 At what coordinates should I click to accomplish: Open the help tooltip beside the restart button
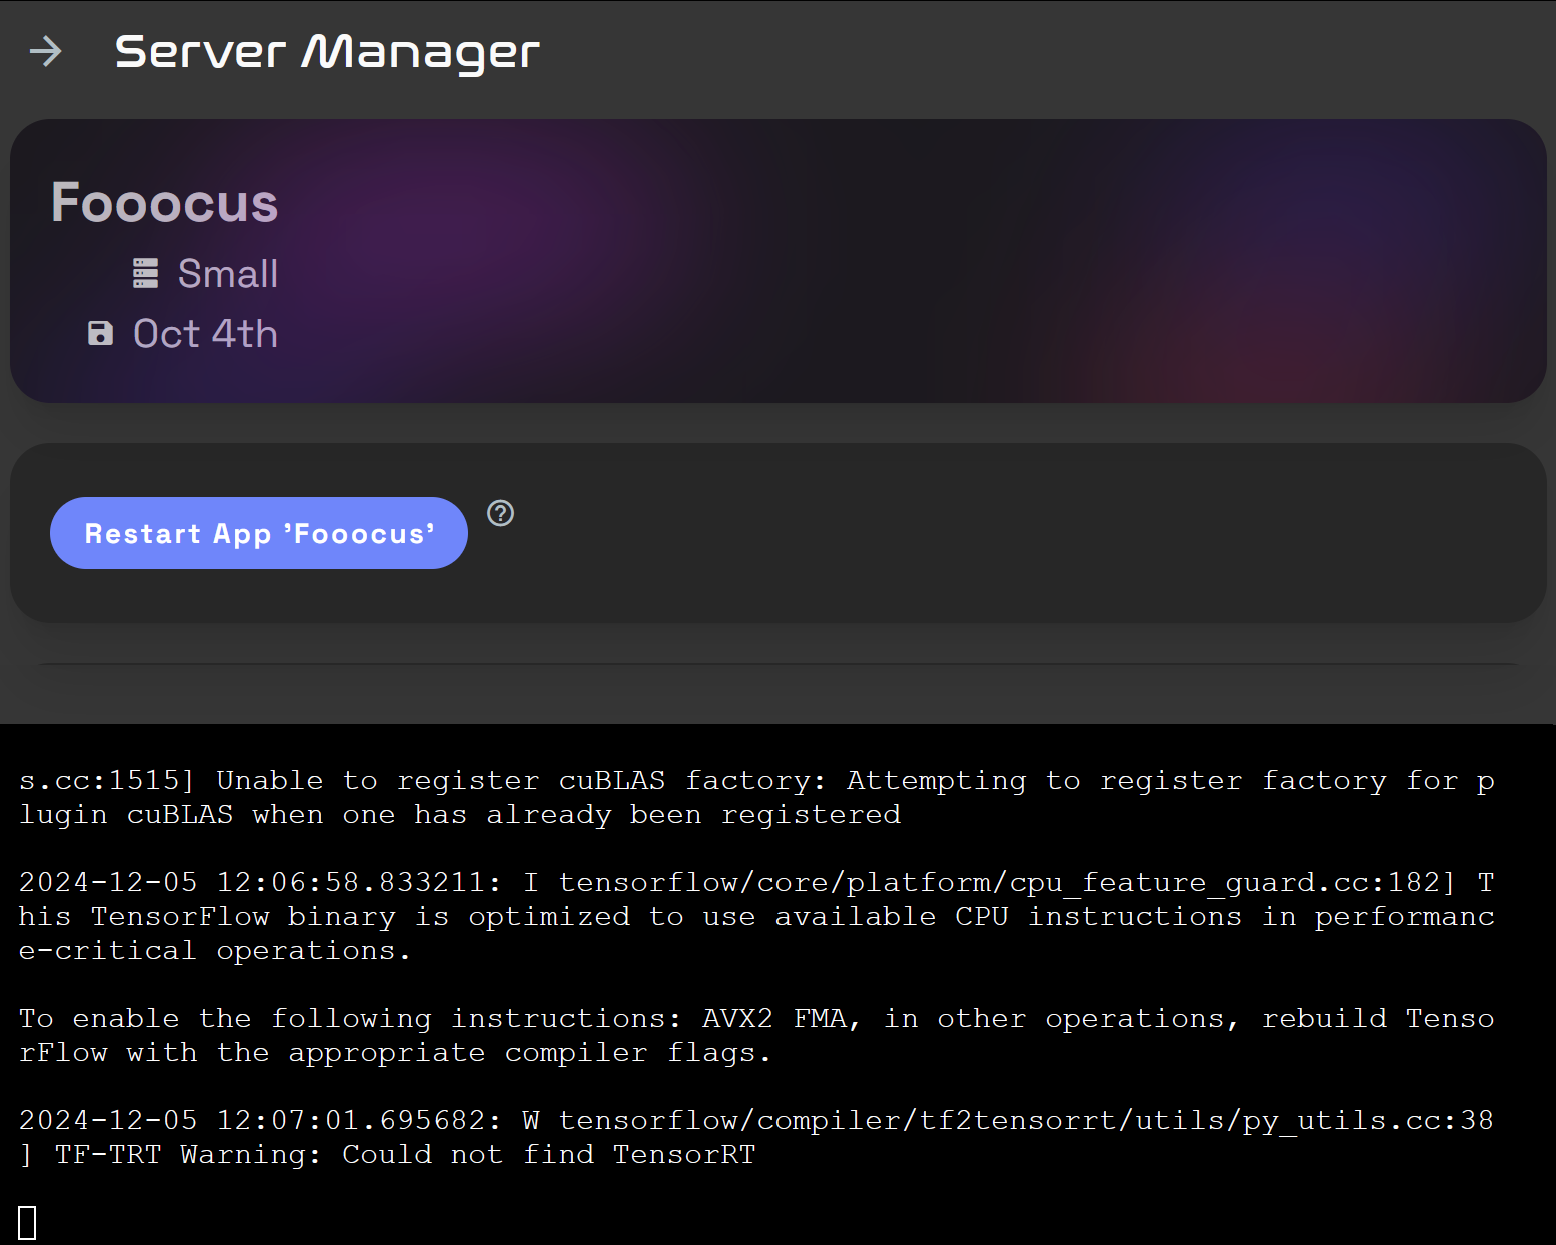501,513
